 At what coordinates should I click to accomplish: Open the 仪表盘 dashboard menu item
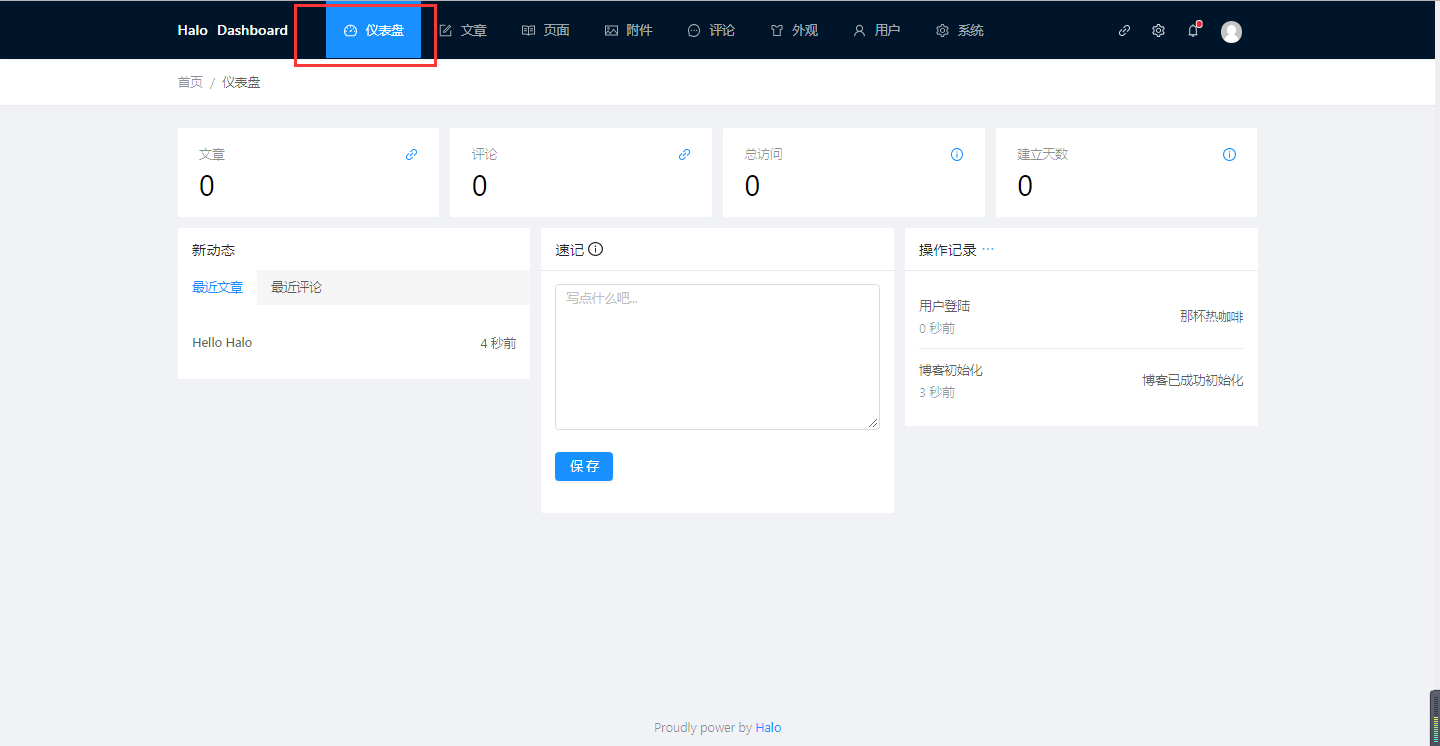pyautogui.click(x=373, y=30)
